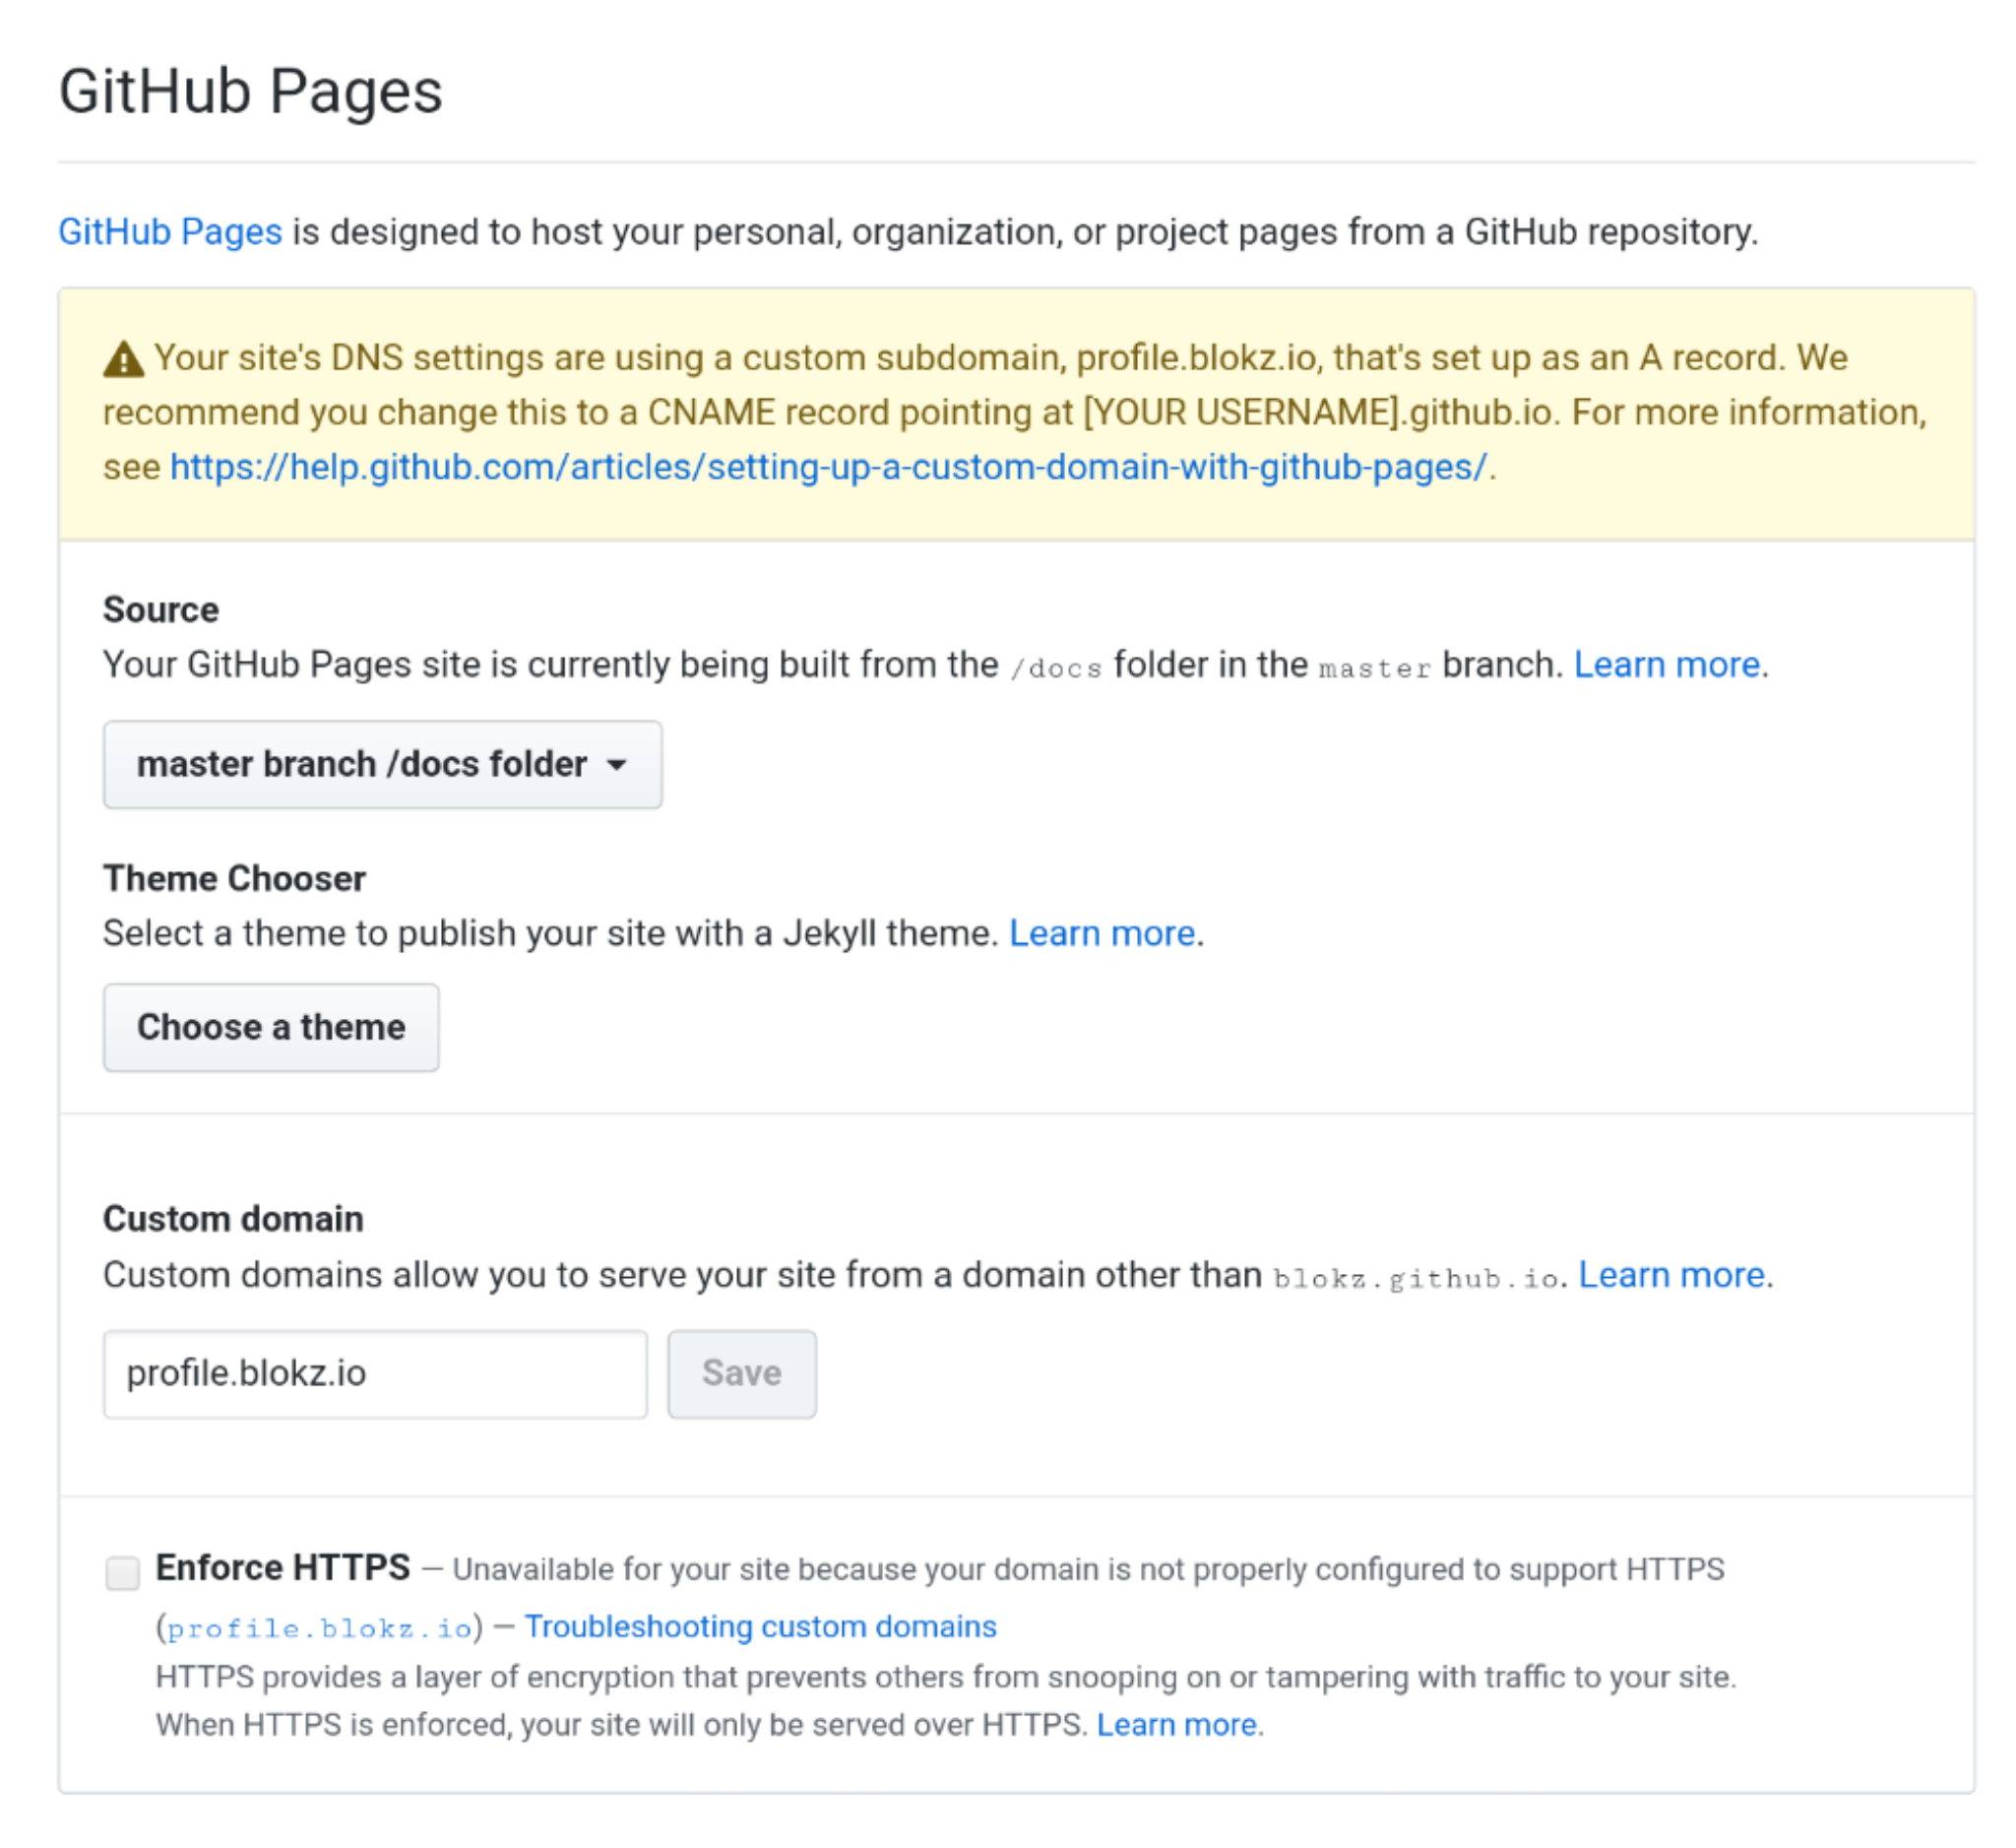Focus the custom domain field profile.blokz.io
Viewport: 2016px width, 1848px height.
tap(375, 1374)
